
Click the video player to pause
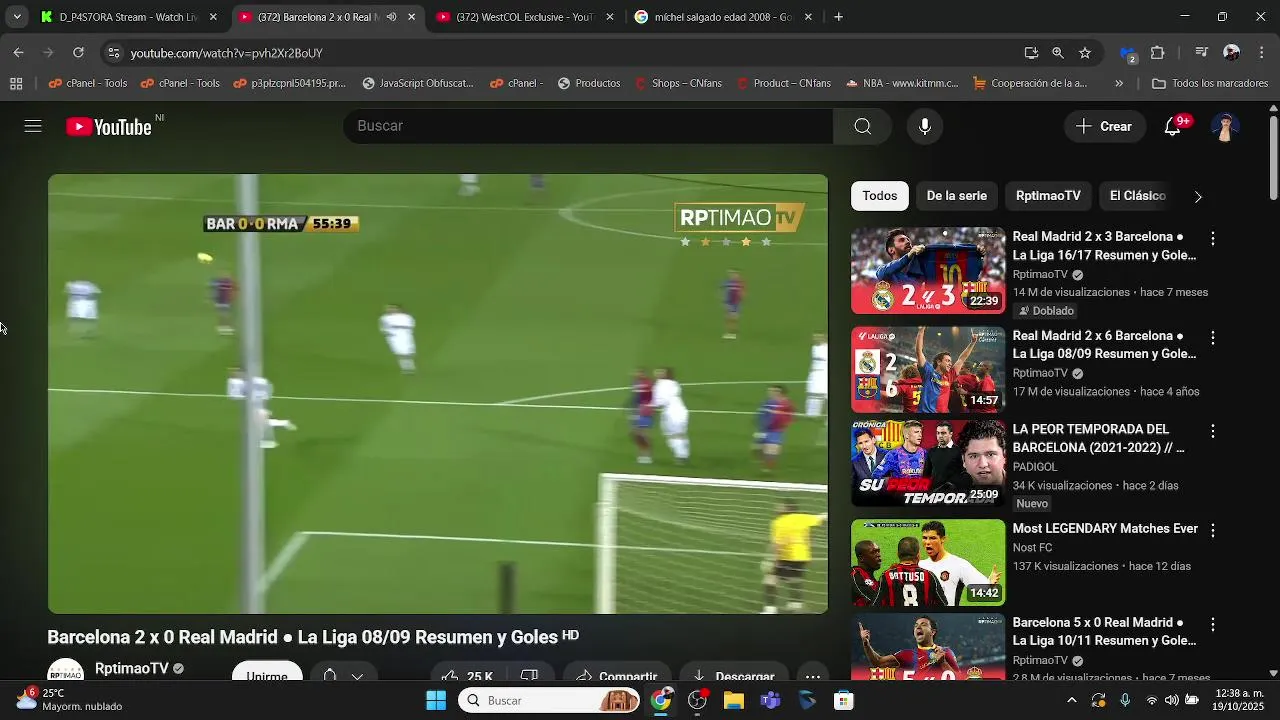tap(438, 394)
